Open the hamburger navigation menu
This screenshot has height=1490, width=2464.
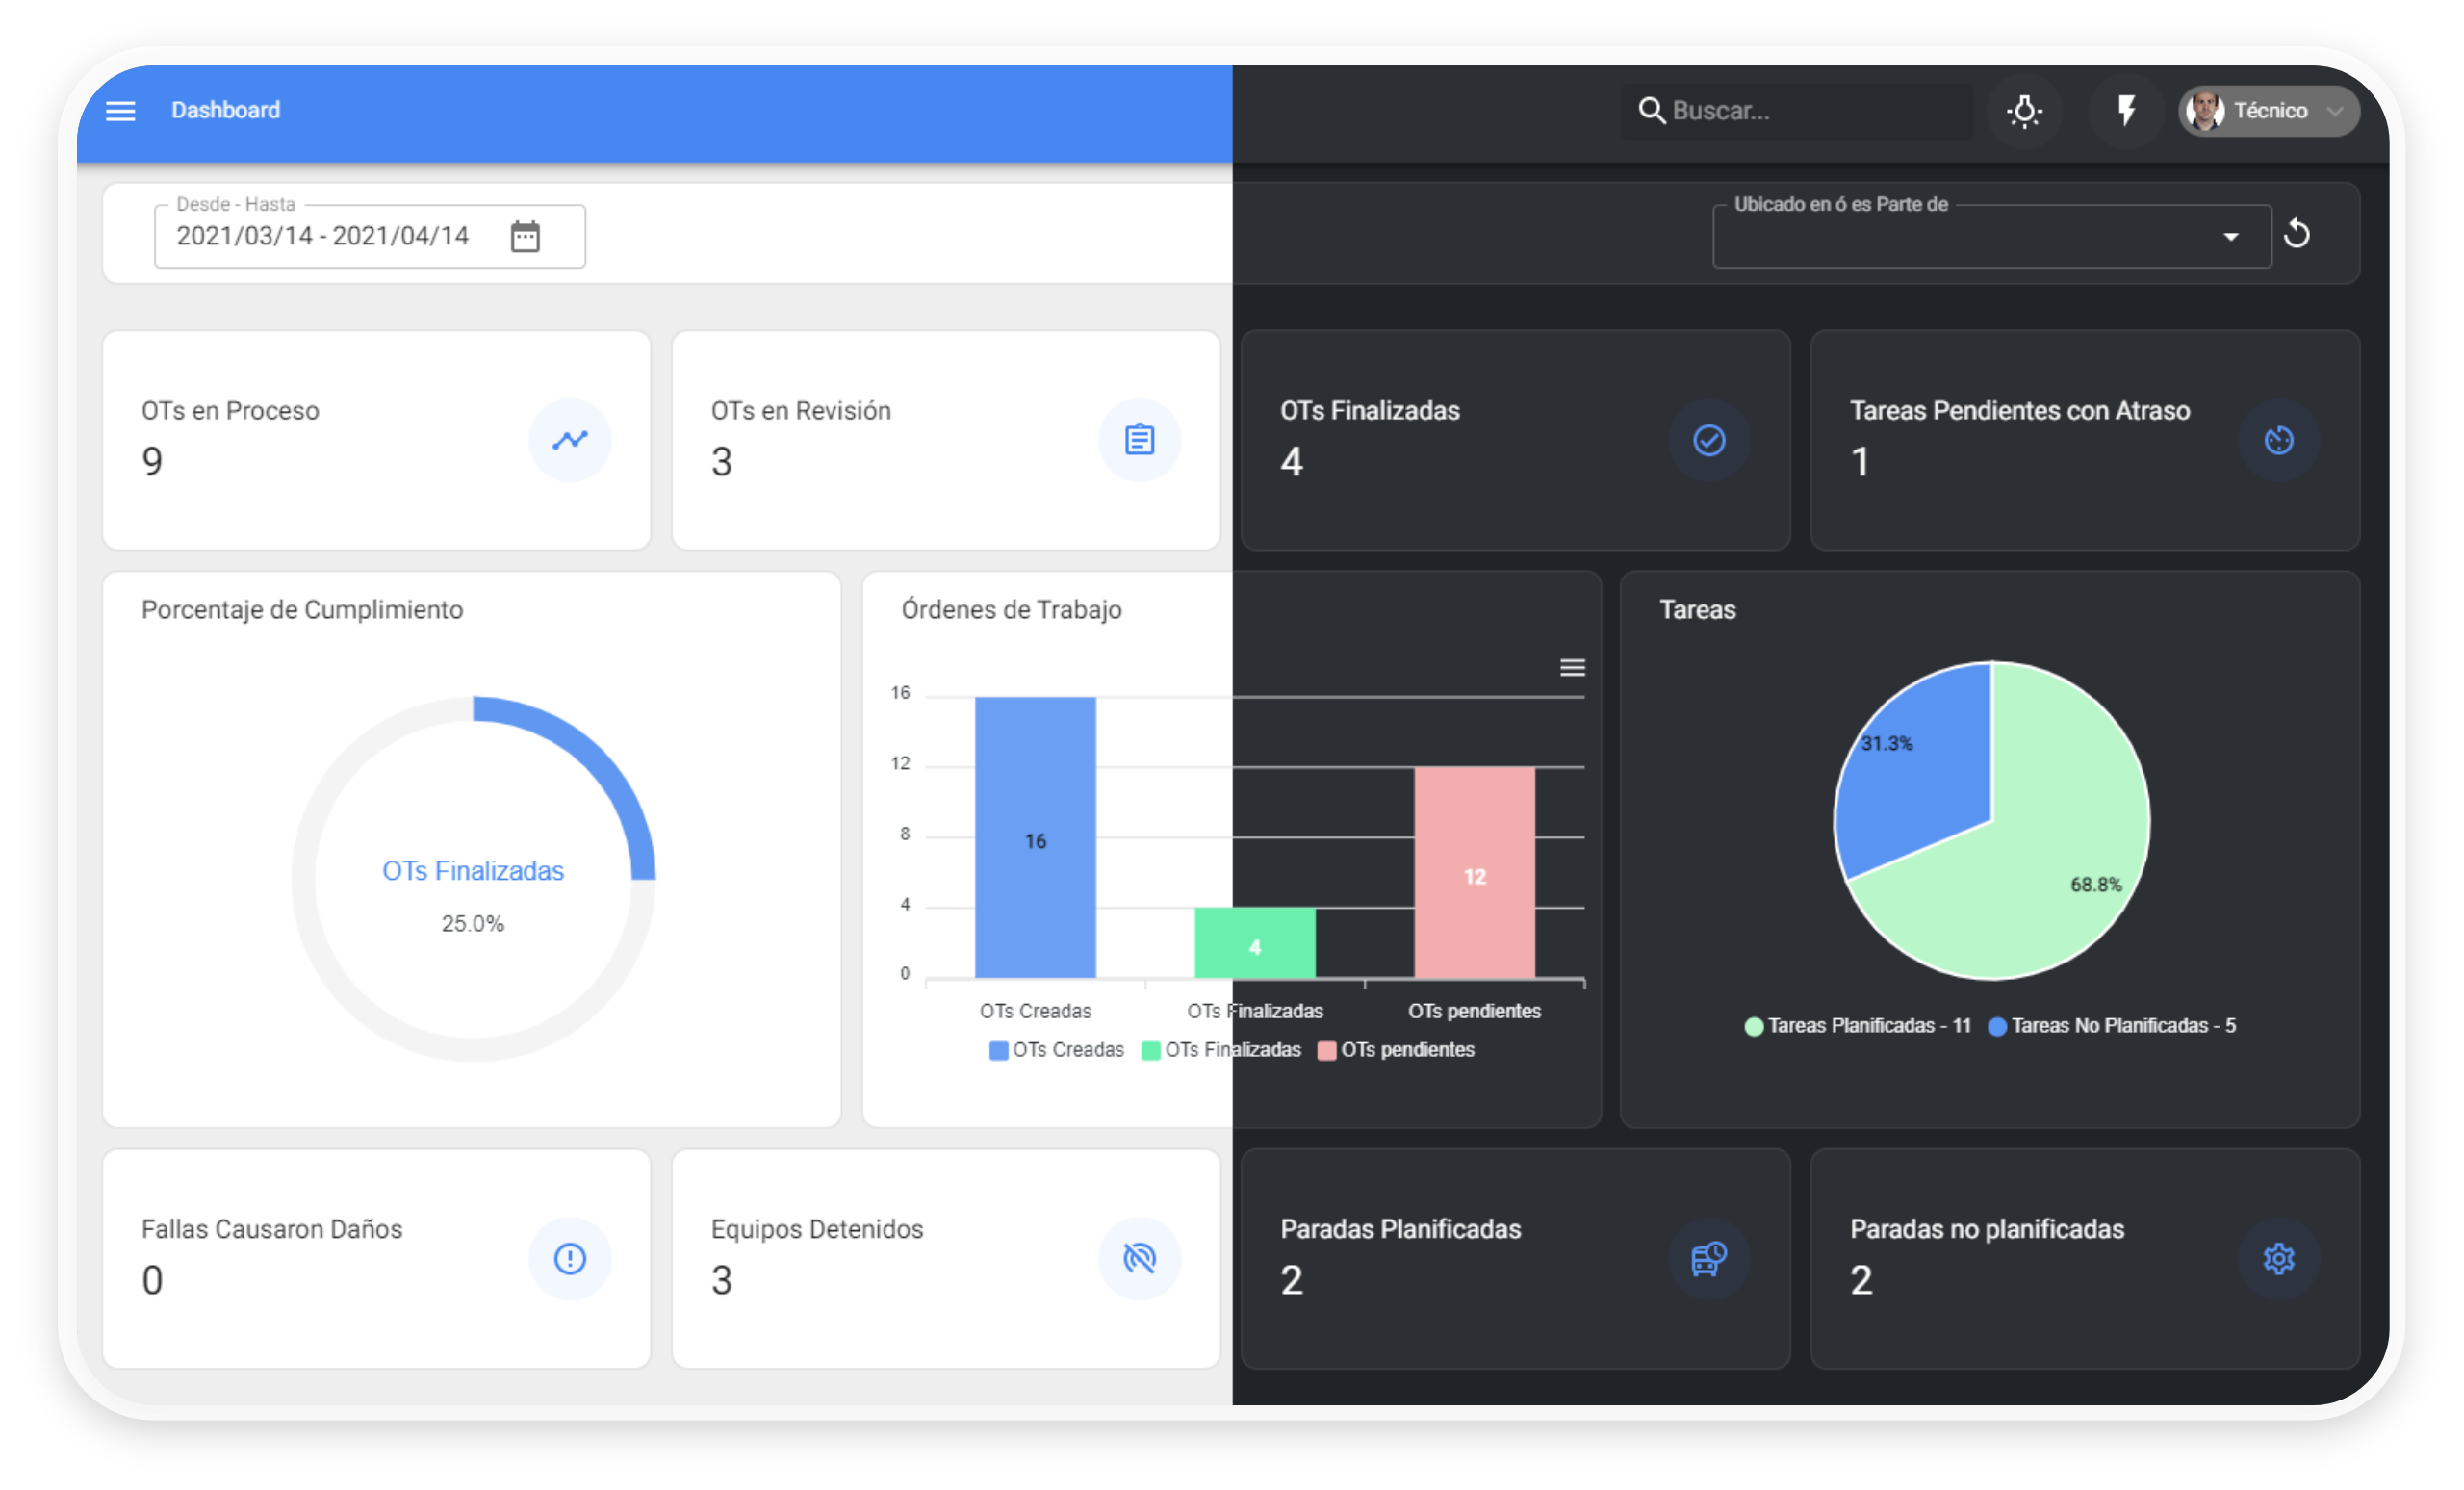(x=120, y=110)
